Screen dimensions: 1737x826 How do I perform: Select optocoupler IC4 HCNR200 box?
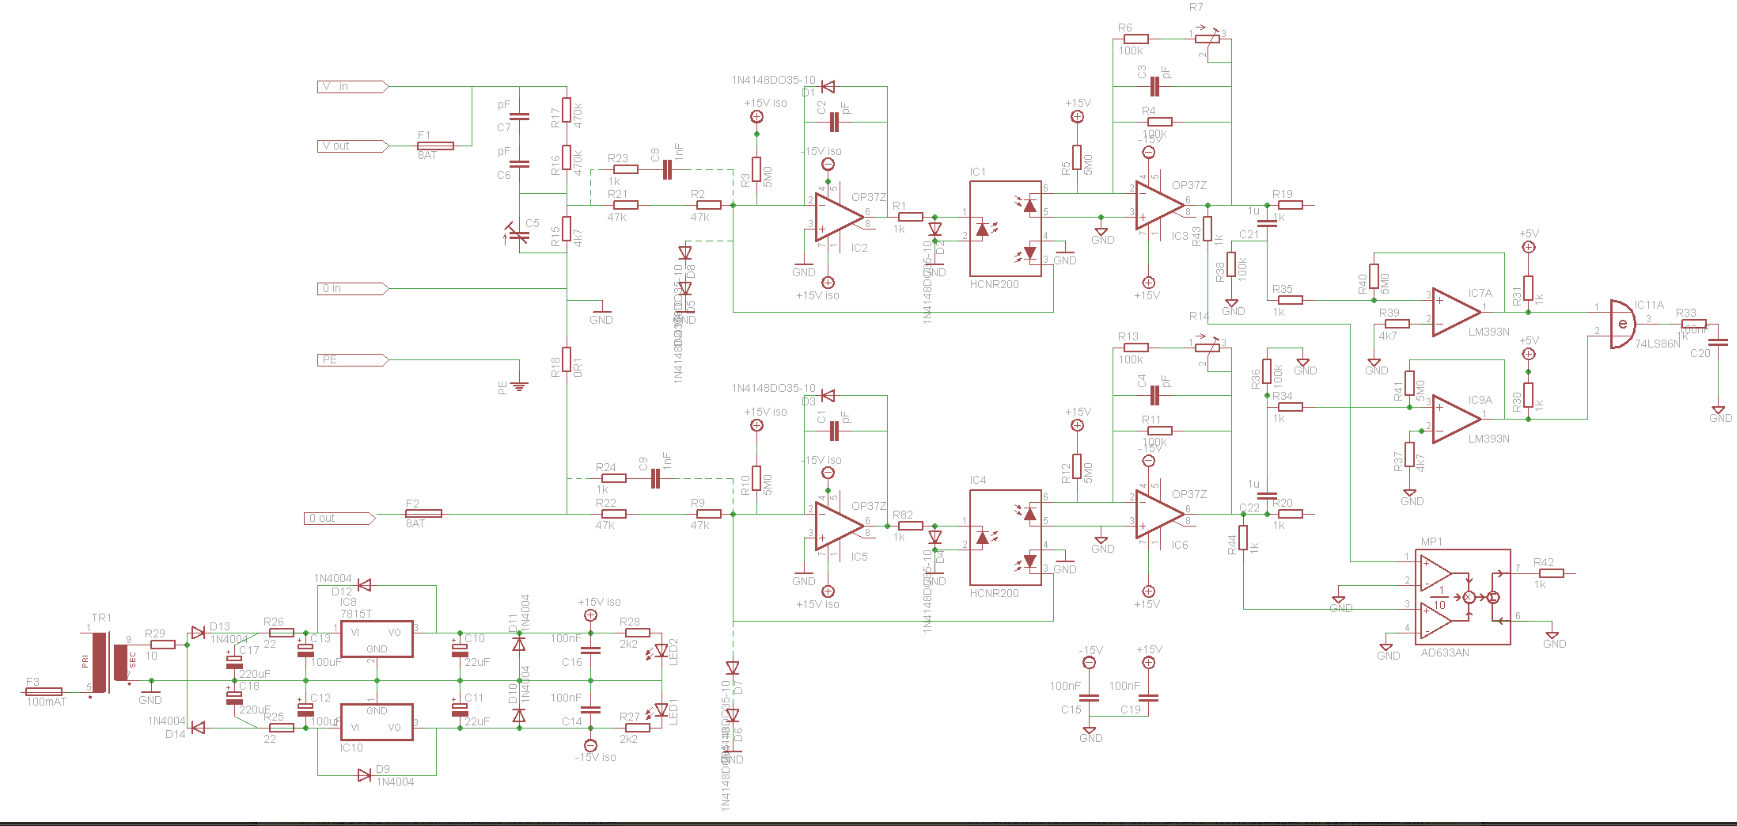[1006, 537]
